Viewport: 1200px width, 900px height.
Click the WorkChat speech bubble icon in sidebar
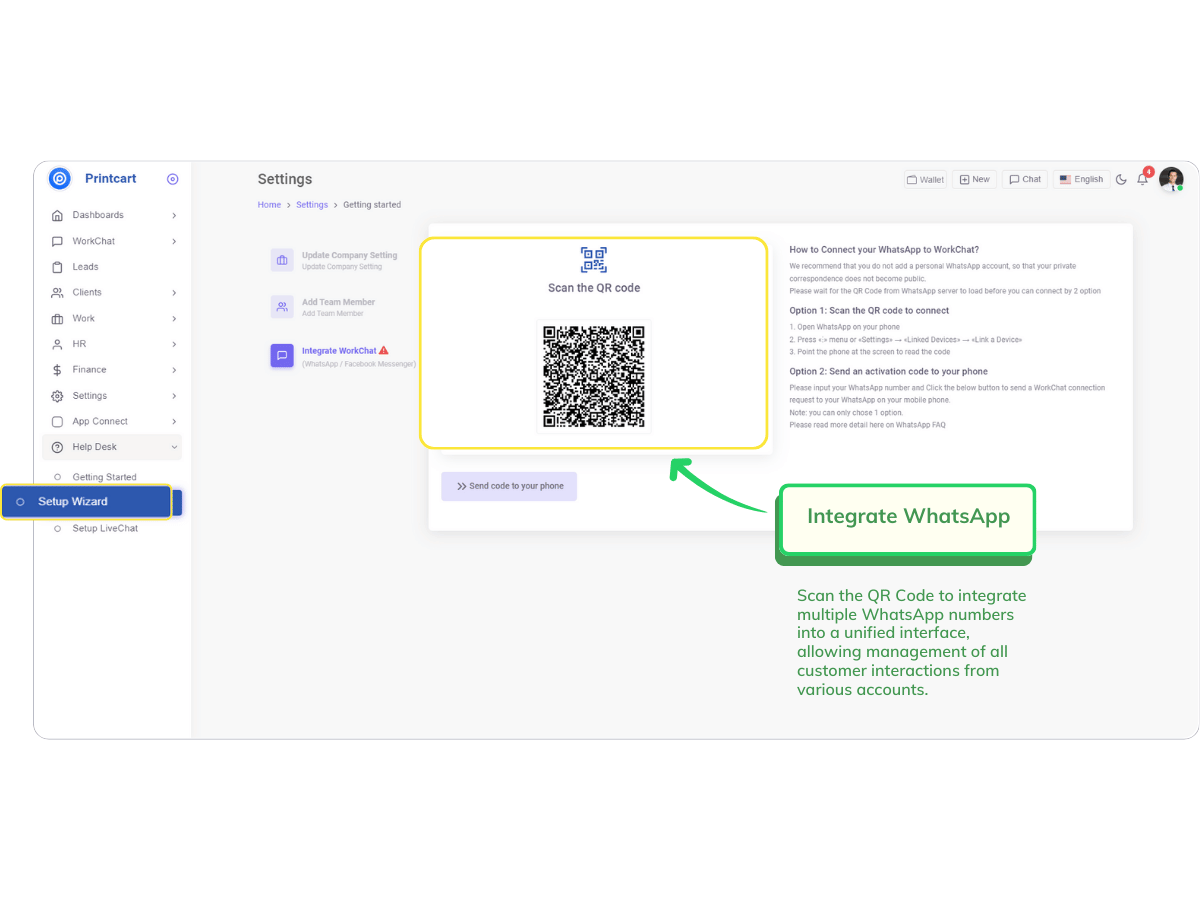57,241
